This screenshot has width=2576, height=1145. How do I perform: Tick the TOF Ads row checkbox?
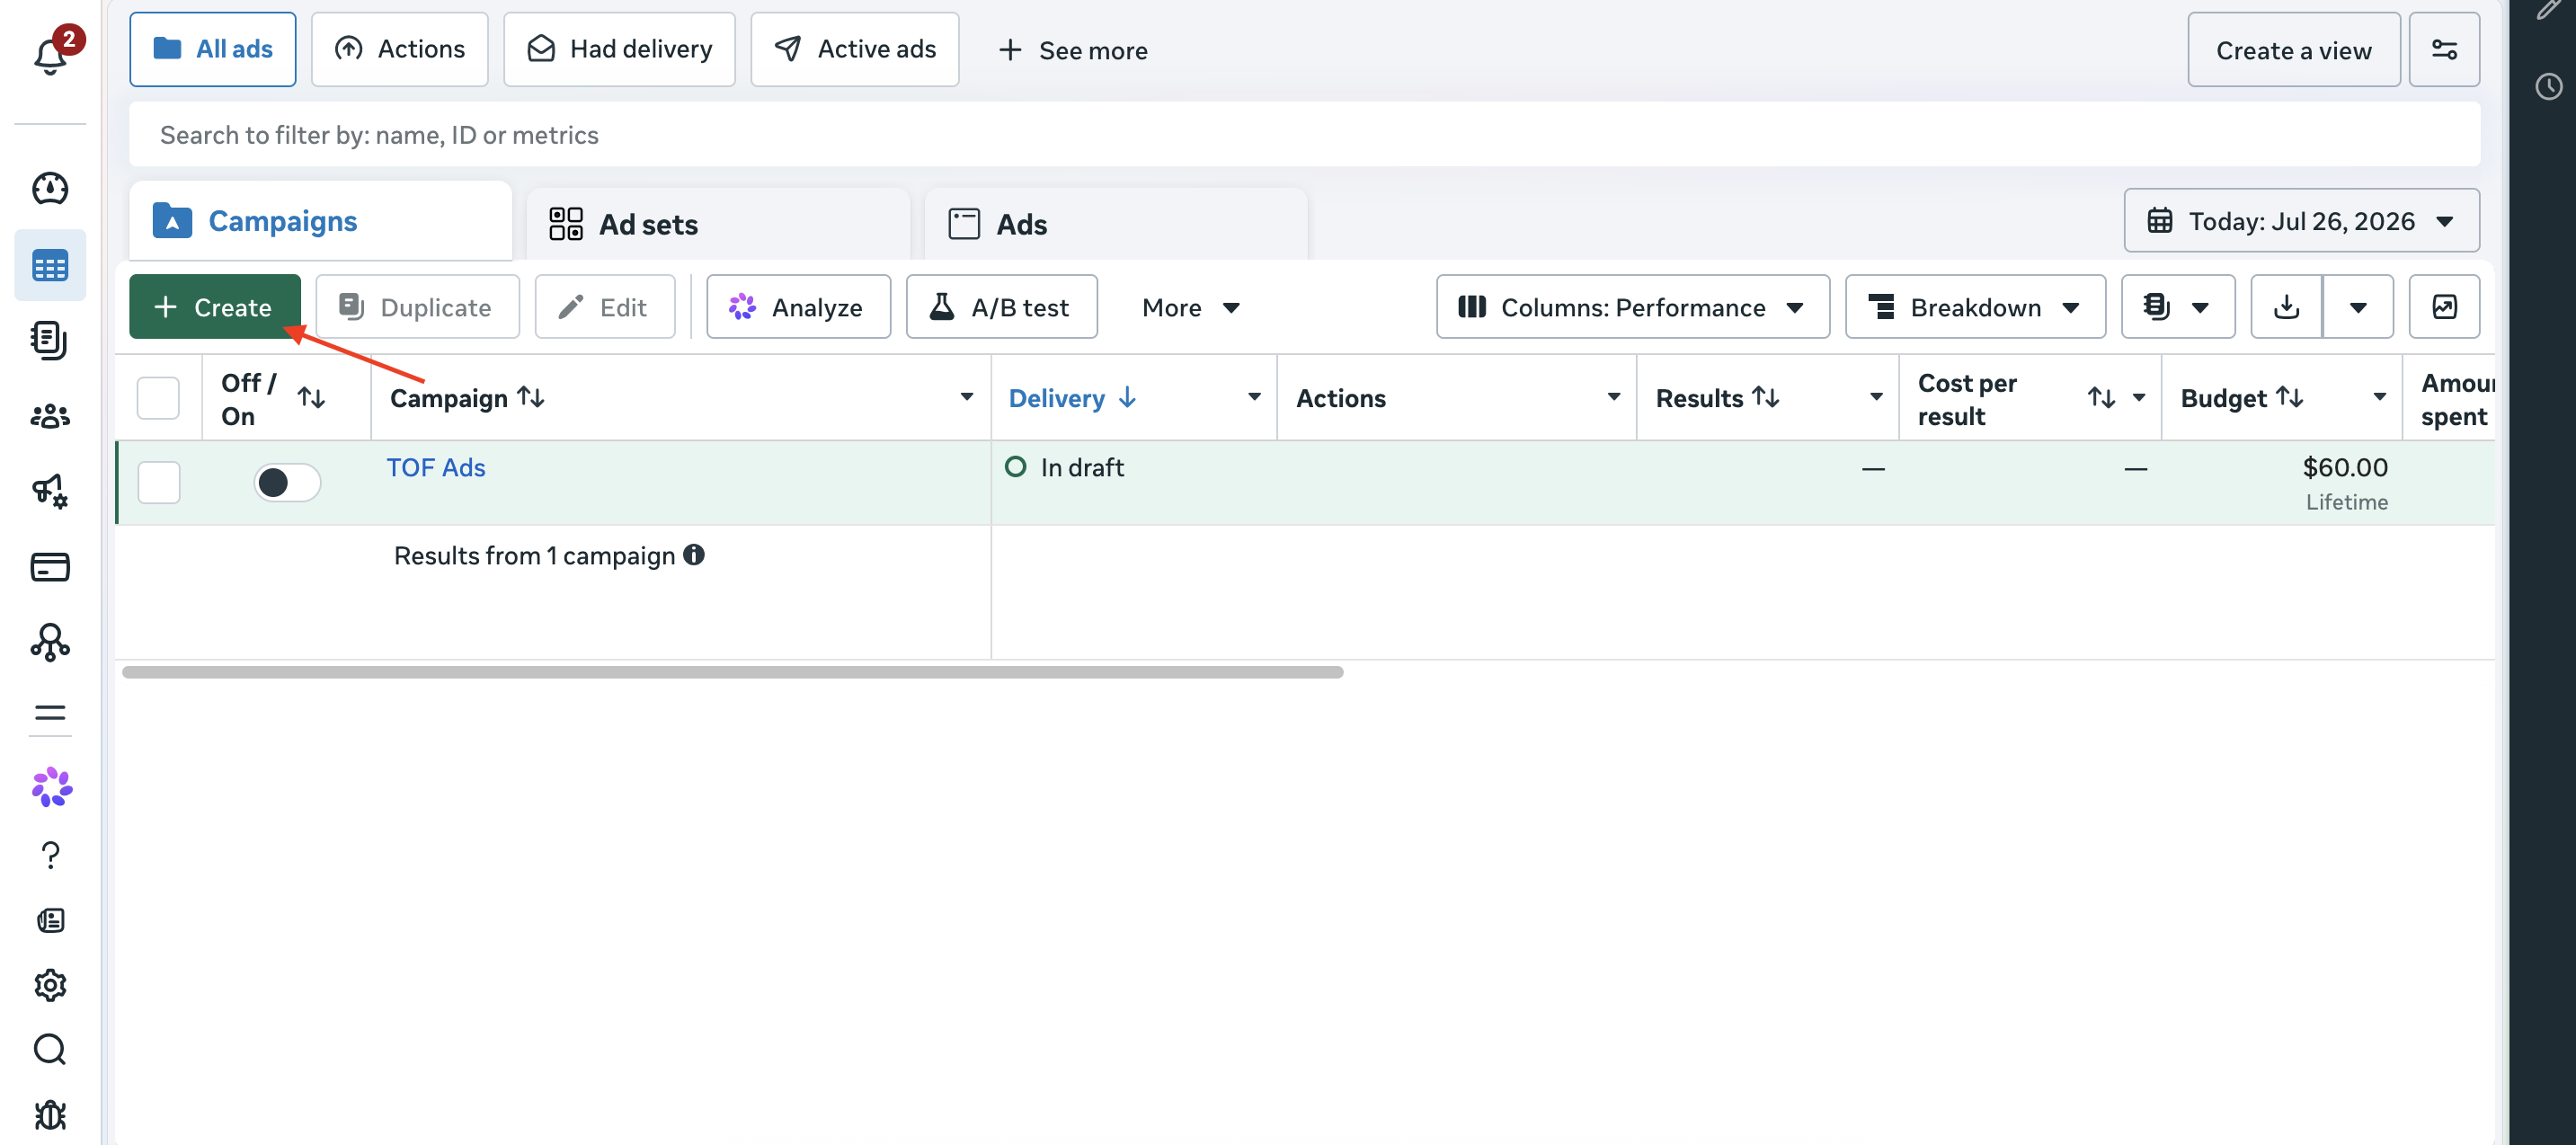point(158,483)
